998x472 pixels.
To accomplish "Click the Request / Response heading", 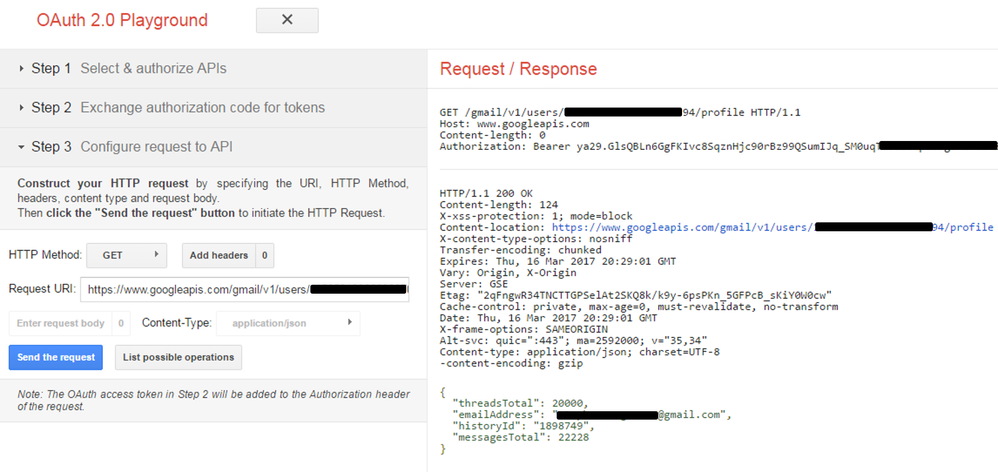I will 518,69.
